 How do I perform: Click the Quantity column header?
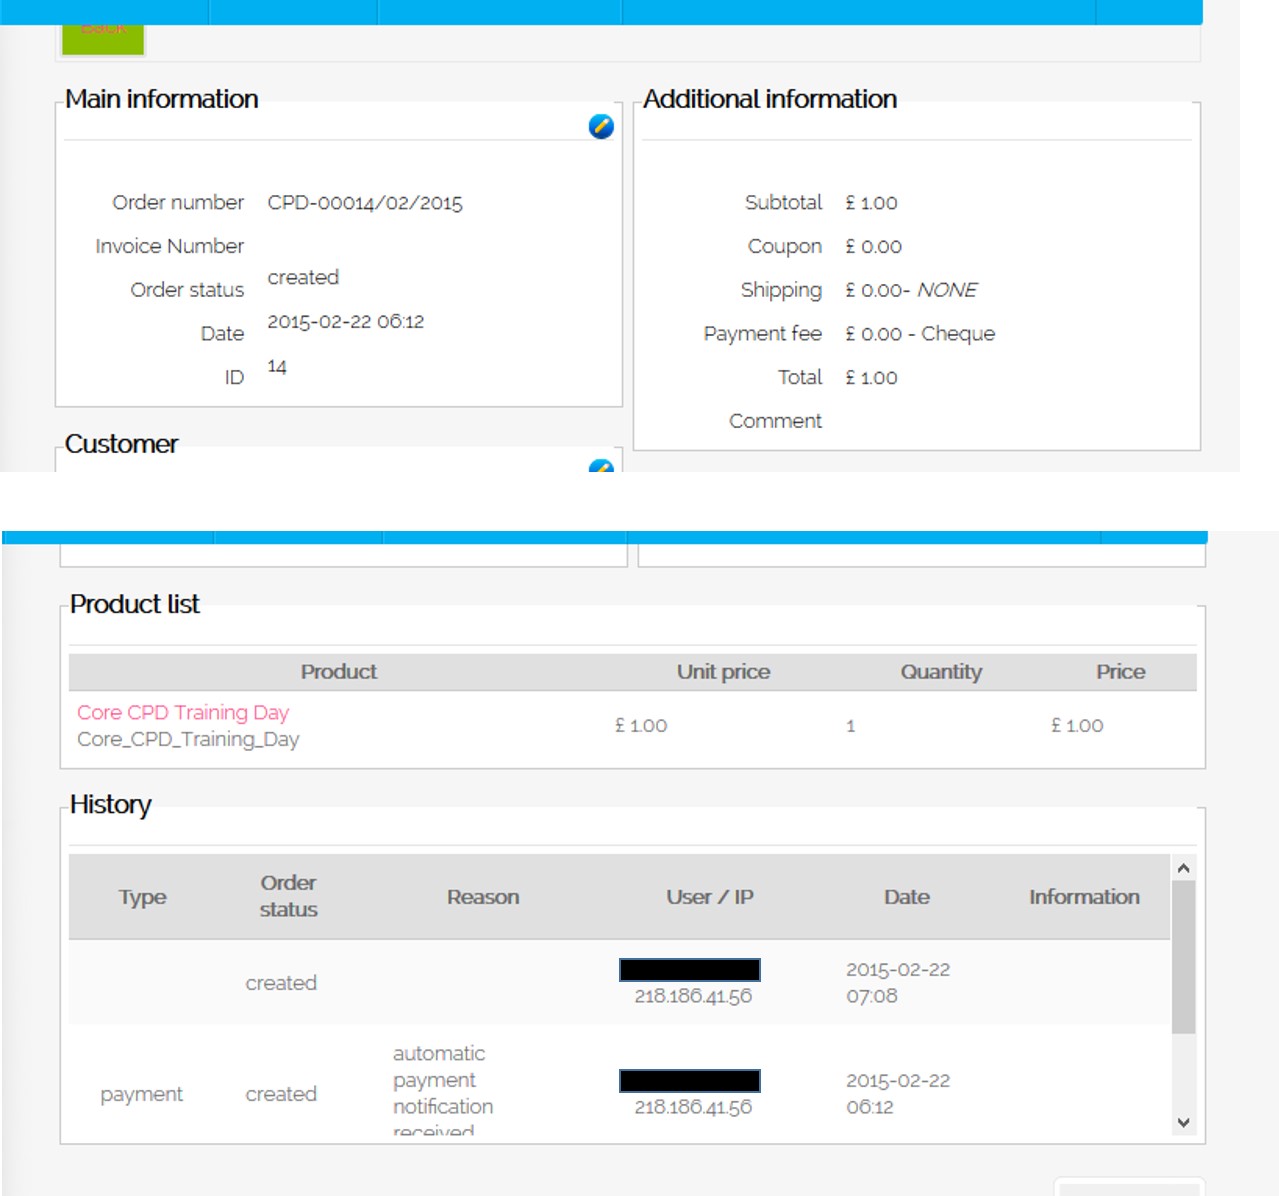coord(941,672)
